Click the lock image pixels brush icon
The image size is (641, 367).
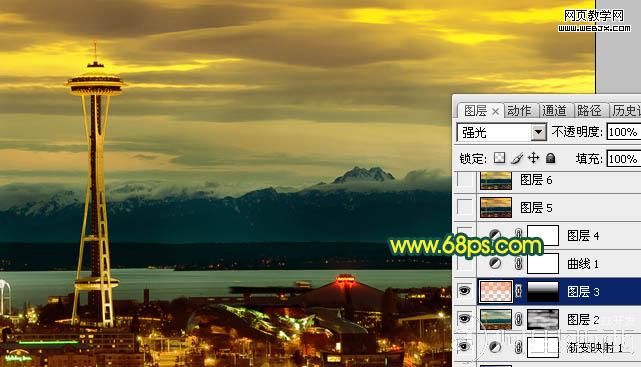coord(517,158)
